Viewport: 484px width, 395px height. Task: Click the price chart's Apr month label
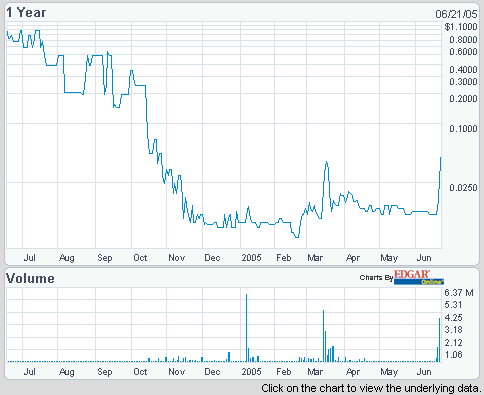coord(353,258)
